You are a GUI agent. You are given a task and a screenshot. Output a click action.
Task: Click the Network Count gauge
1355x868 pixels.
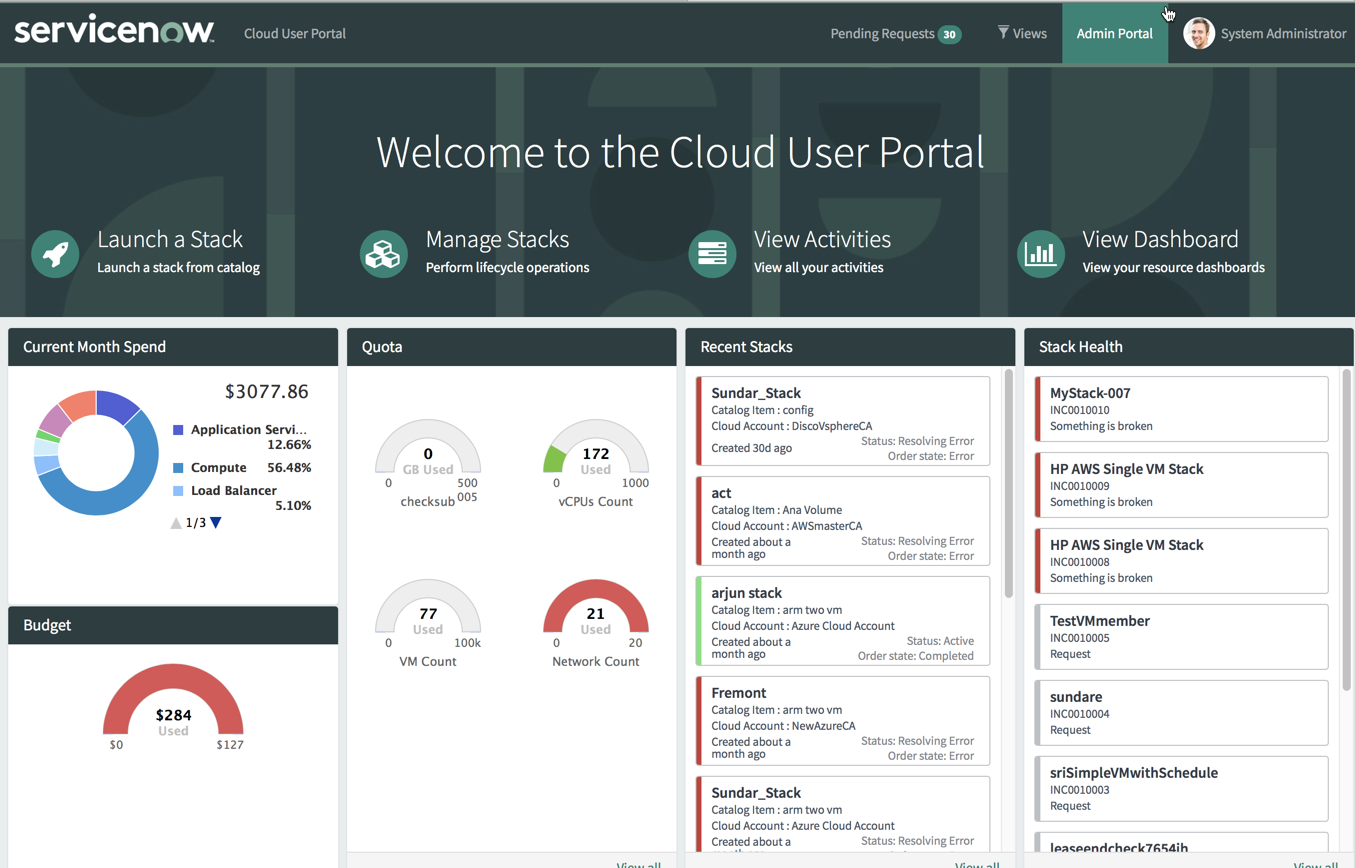(595, 608)
